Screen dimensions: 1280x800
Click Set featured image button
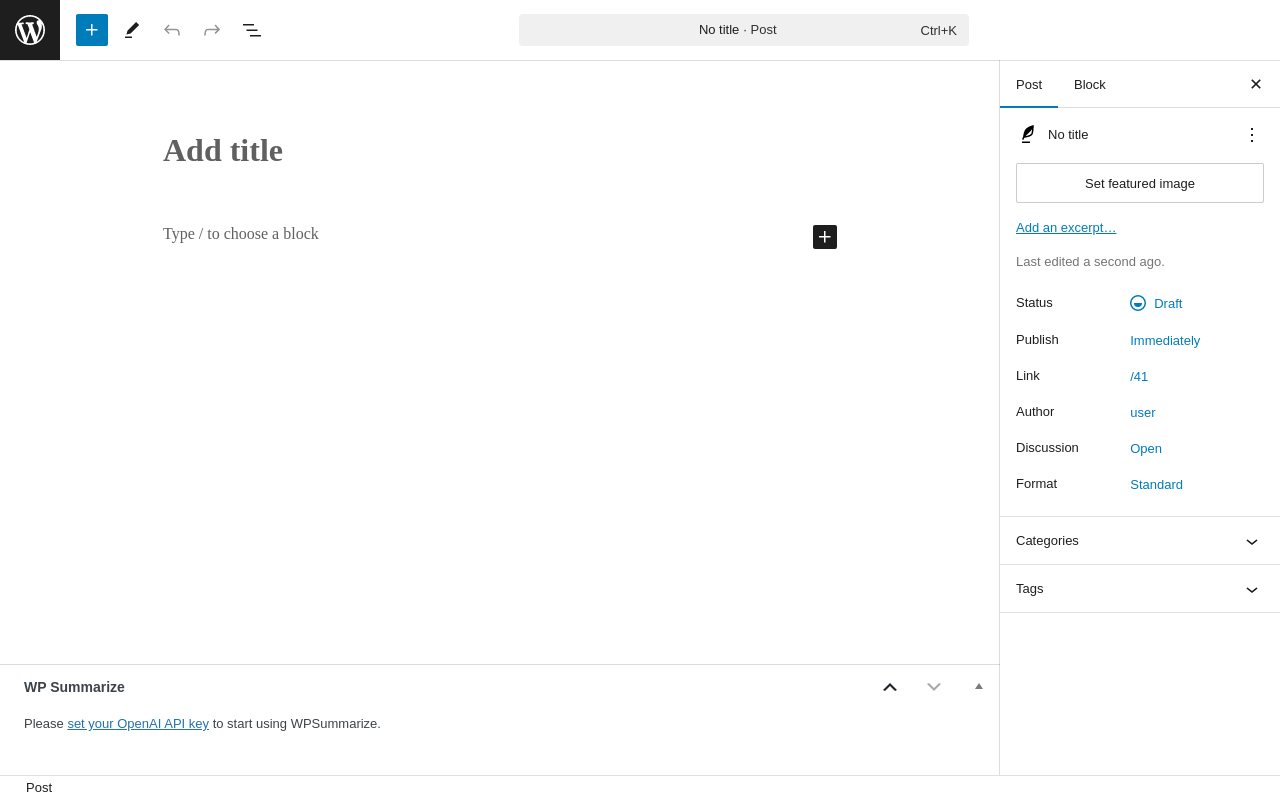(x=1140, y=183)
